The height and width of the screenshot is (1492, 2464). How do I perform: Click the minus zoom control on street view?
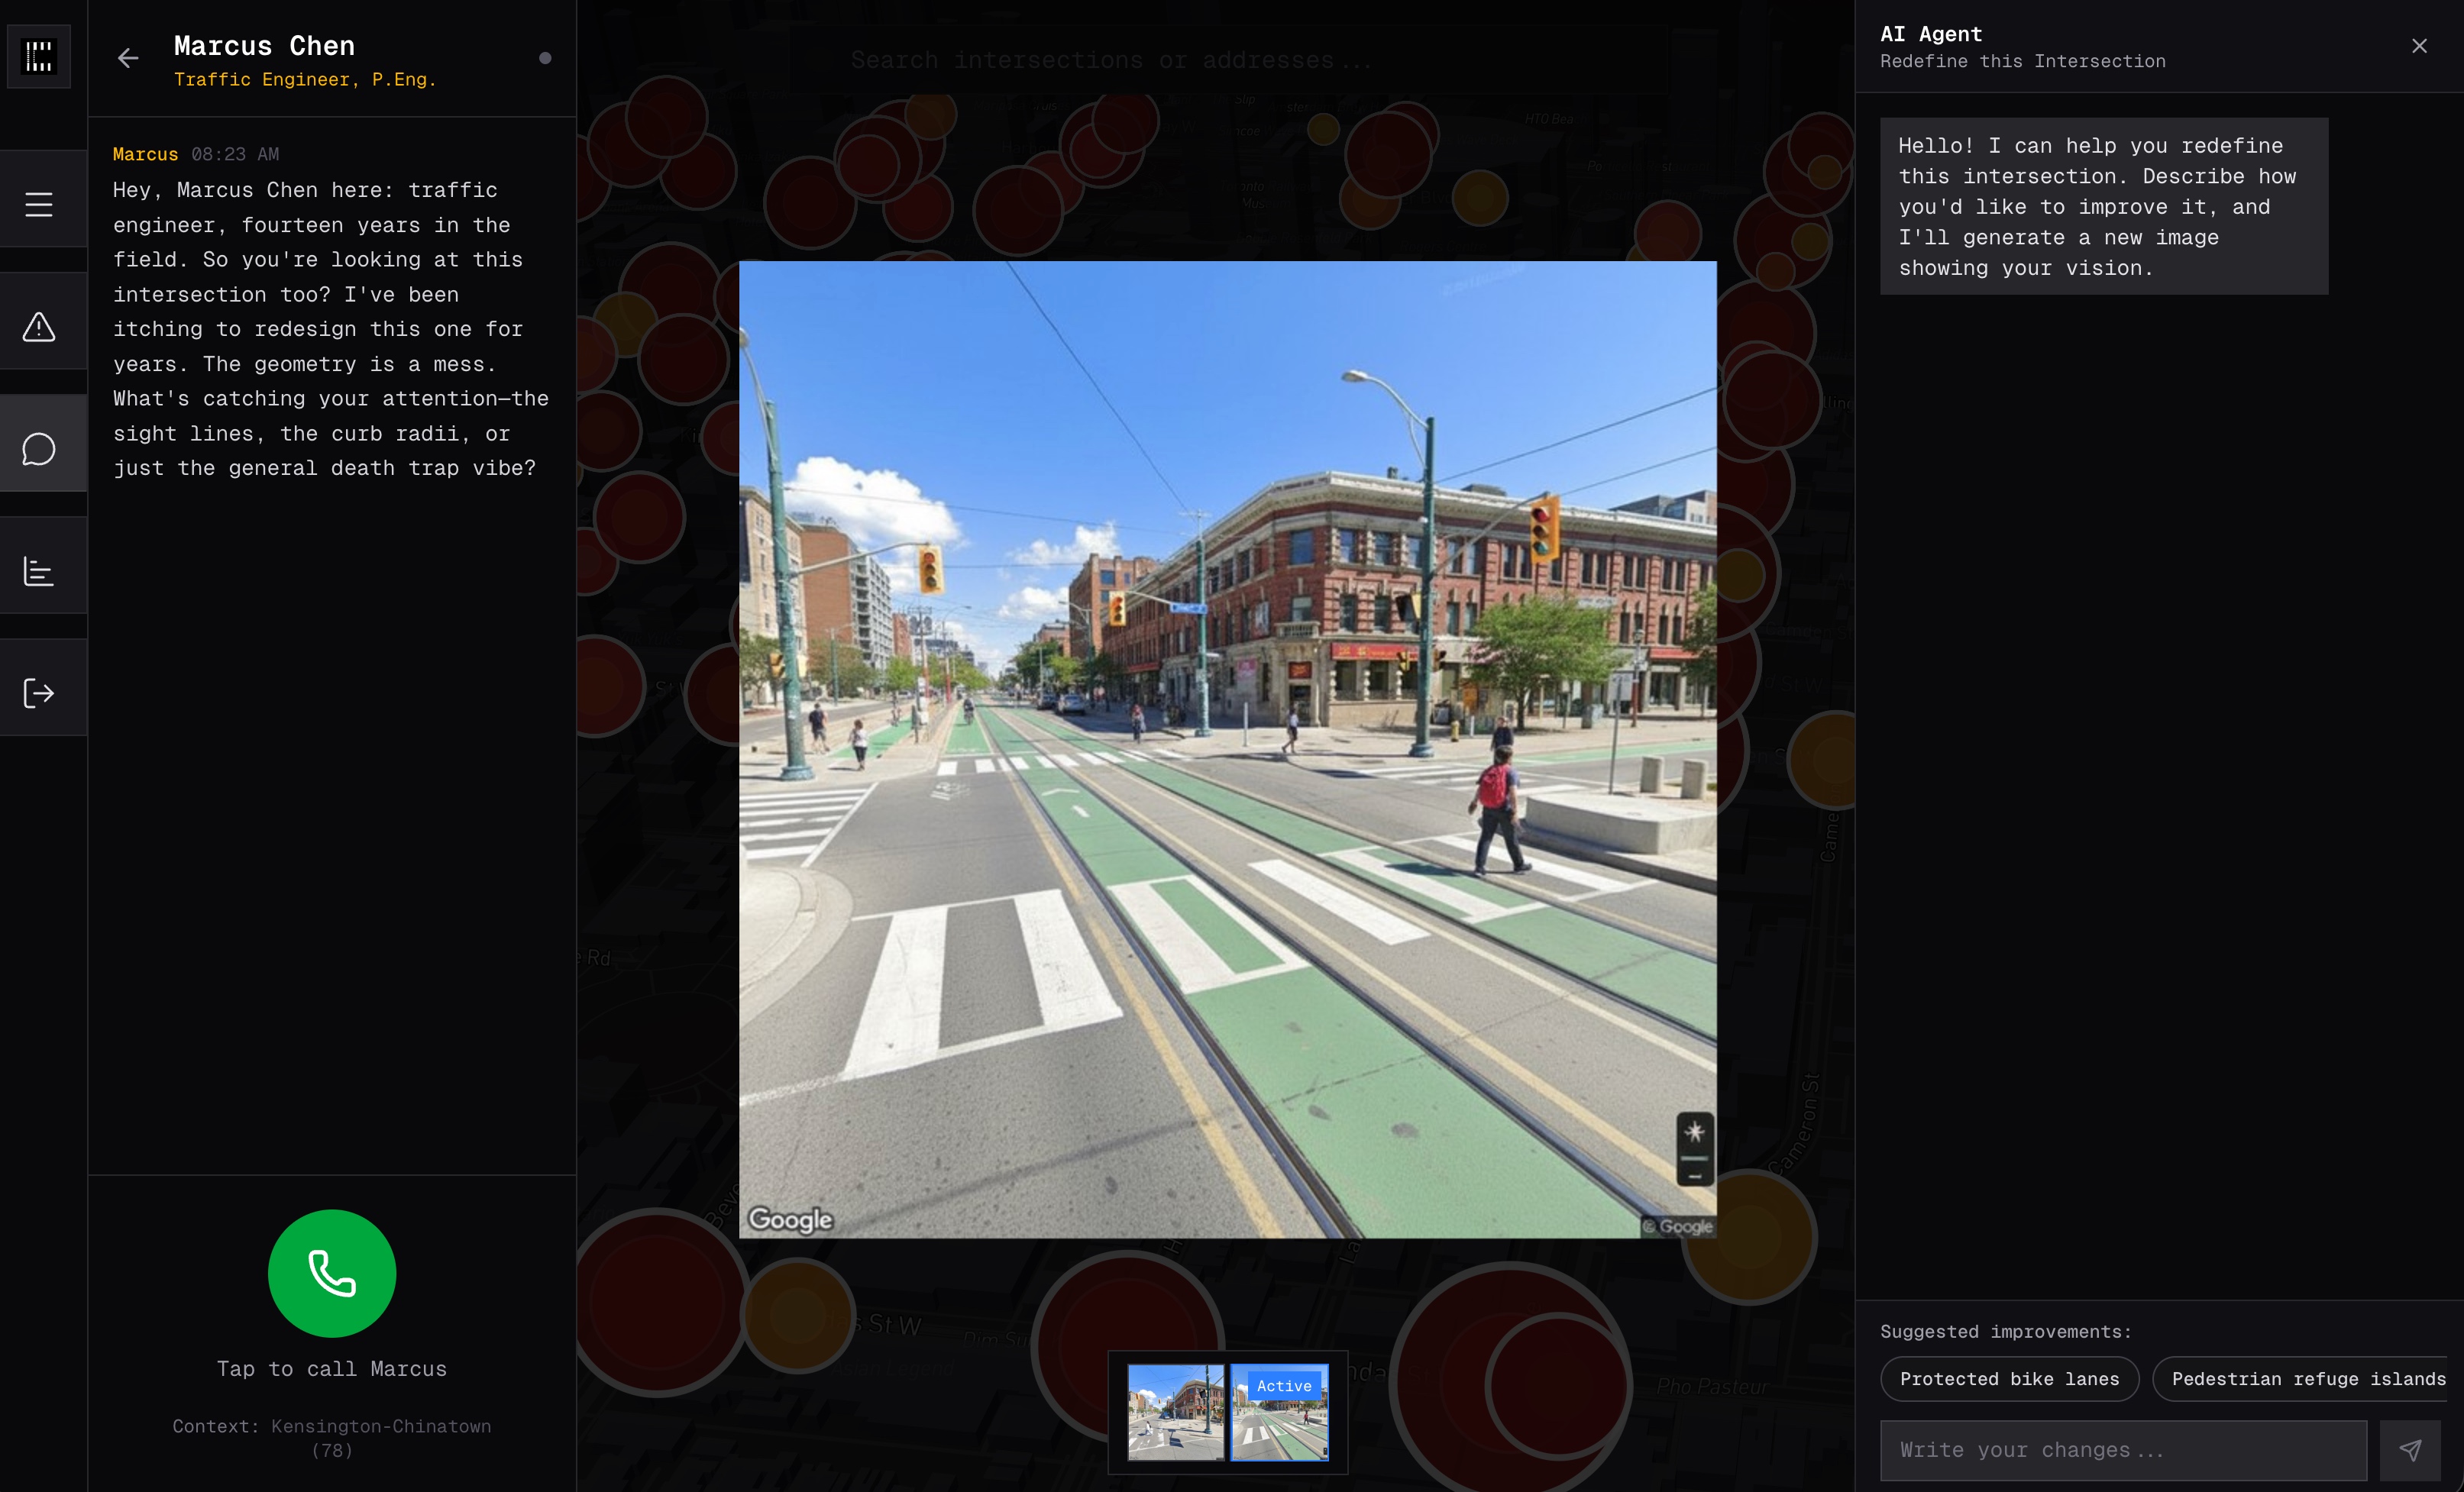(x=1694, y=1175)
